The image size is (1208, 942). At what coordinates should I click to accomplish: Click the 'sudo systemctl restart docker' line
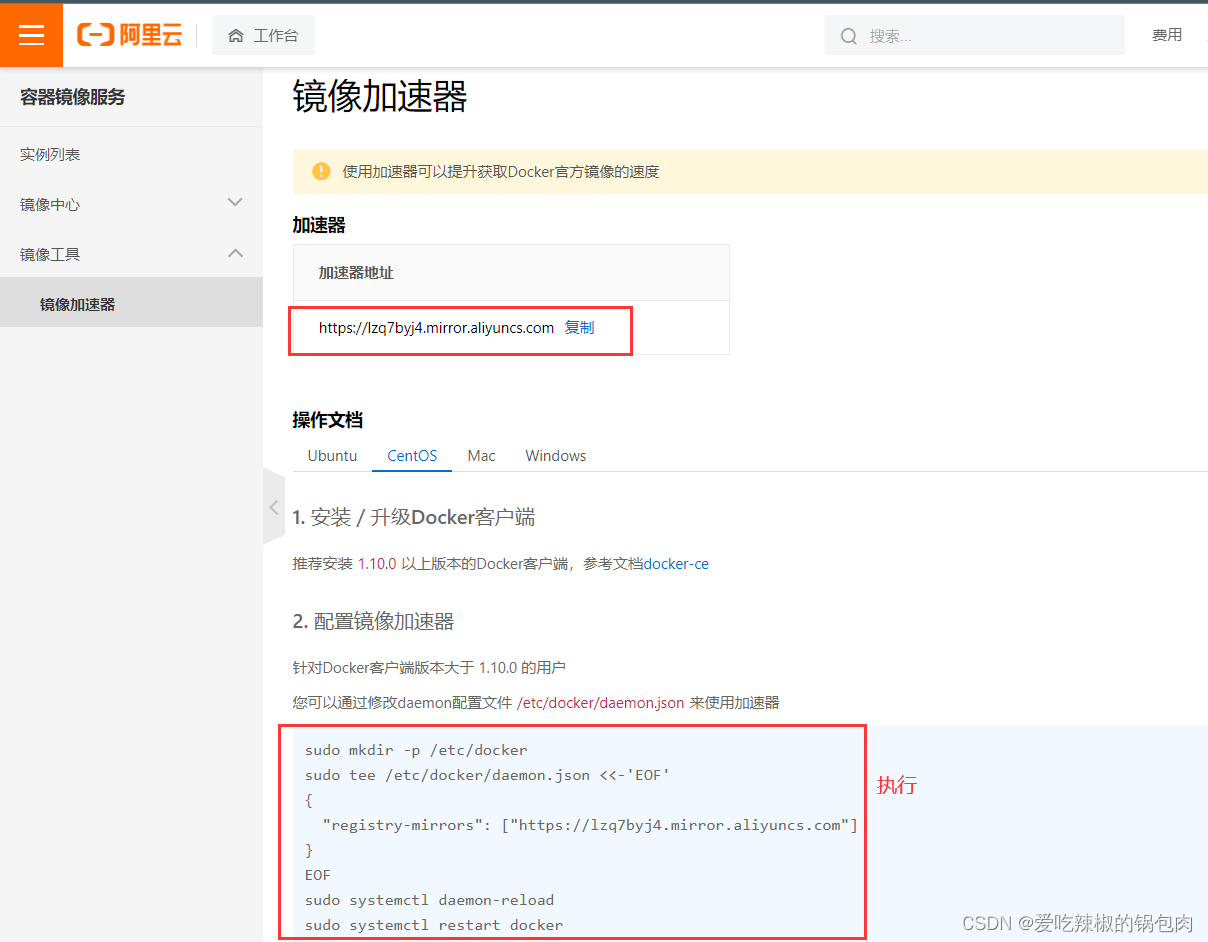pyautogui.click(x=434, y=924)
